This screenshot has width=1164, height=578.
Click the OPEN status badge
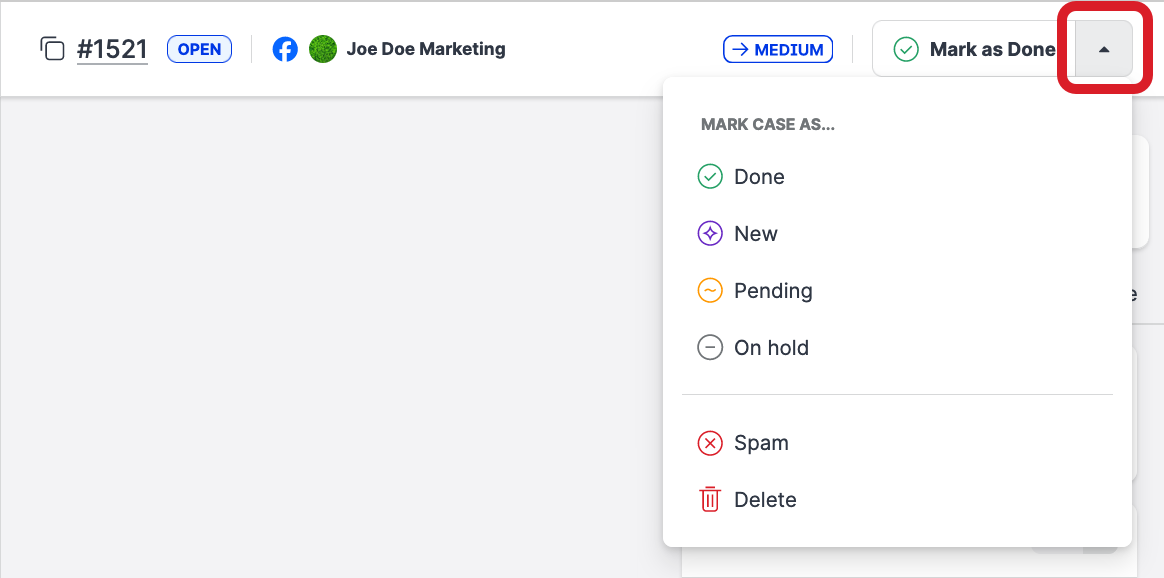(199, 49)
